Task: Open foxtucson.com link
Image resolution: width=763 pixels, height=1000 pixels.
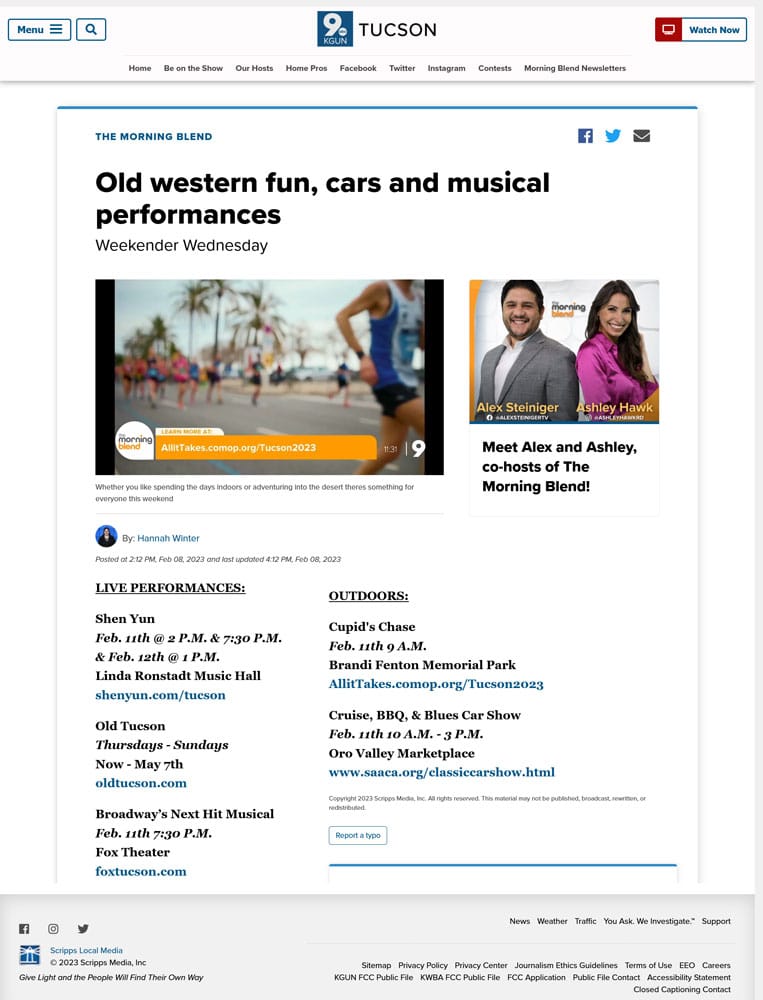Action: [141, 871]
